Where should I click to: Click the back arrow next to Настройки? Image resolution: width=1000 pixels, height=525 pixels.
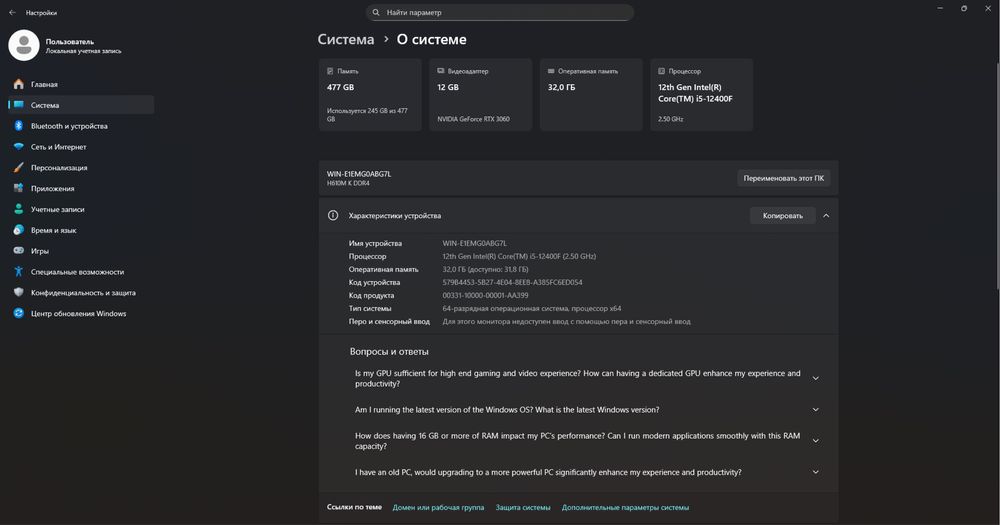12,12
